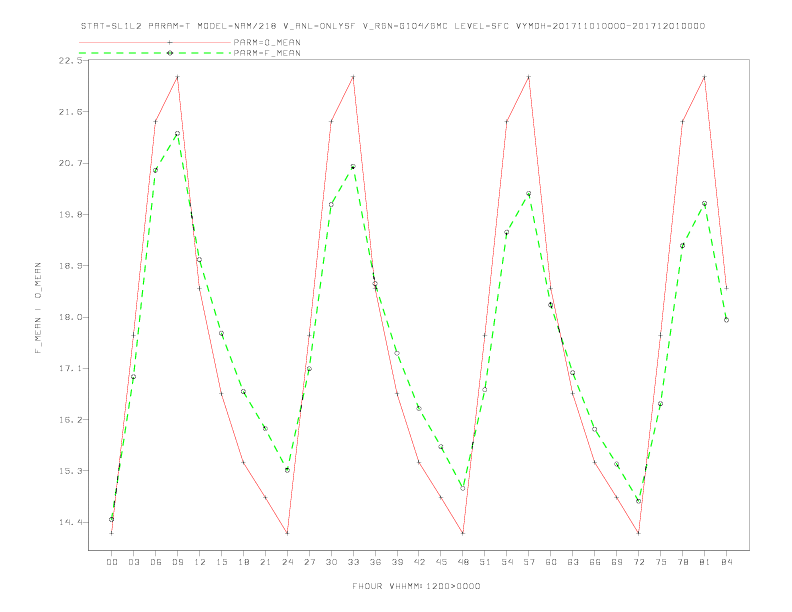
Task: Click the 33 forecast hour tick label
Action: (353, 562)
